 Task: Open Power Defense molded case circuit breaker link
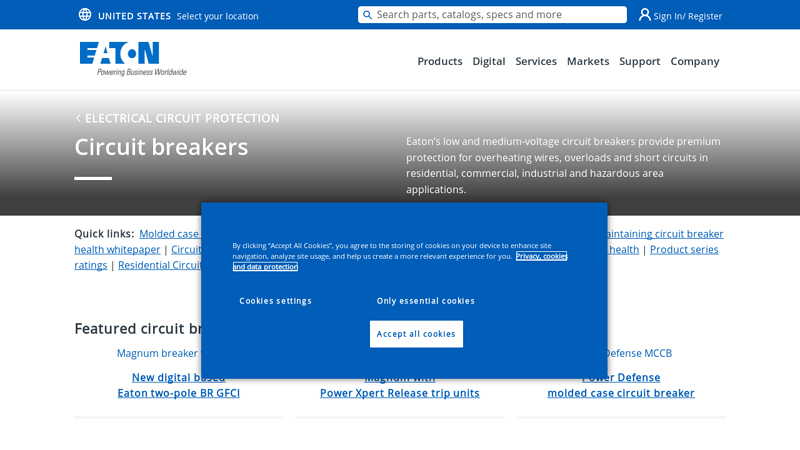(621, 385)
